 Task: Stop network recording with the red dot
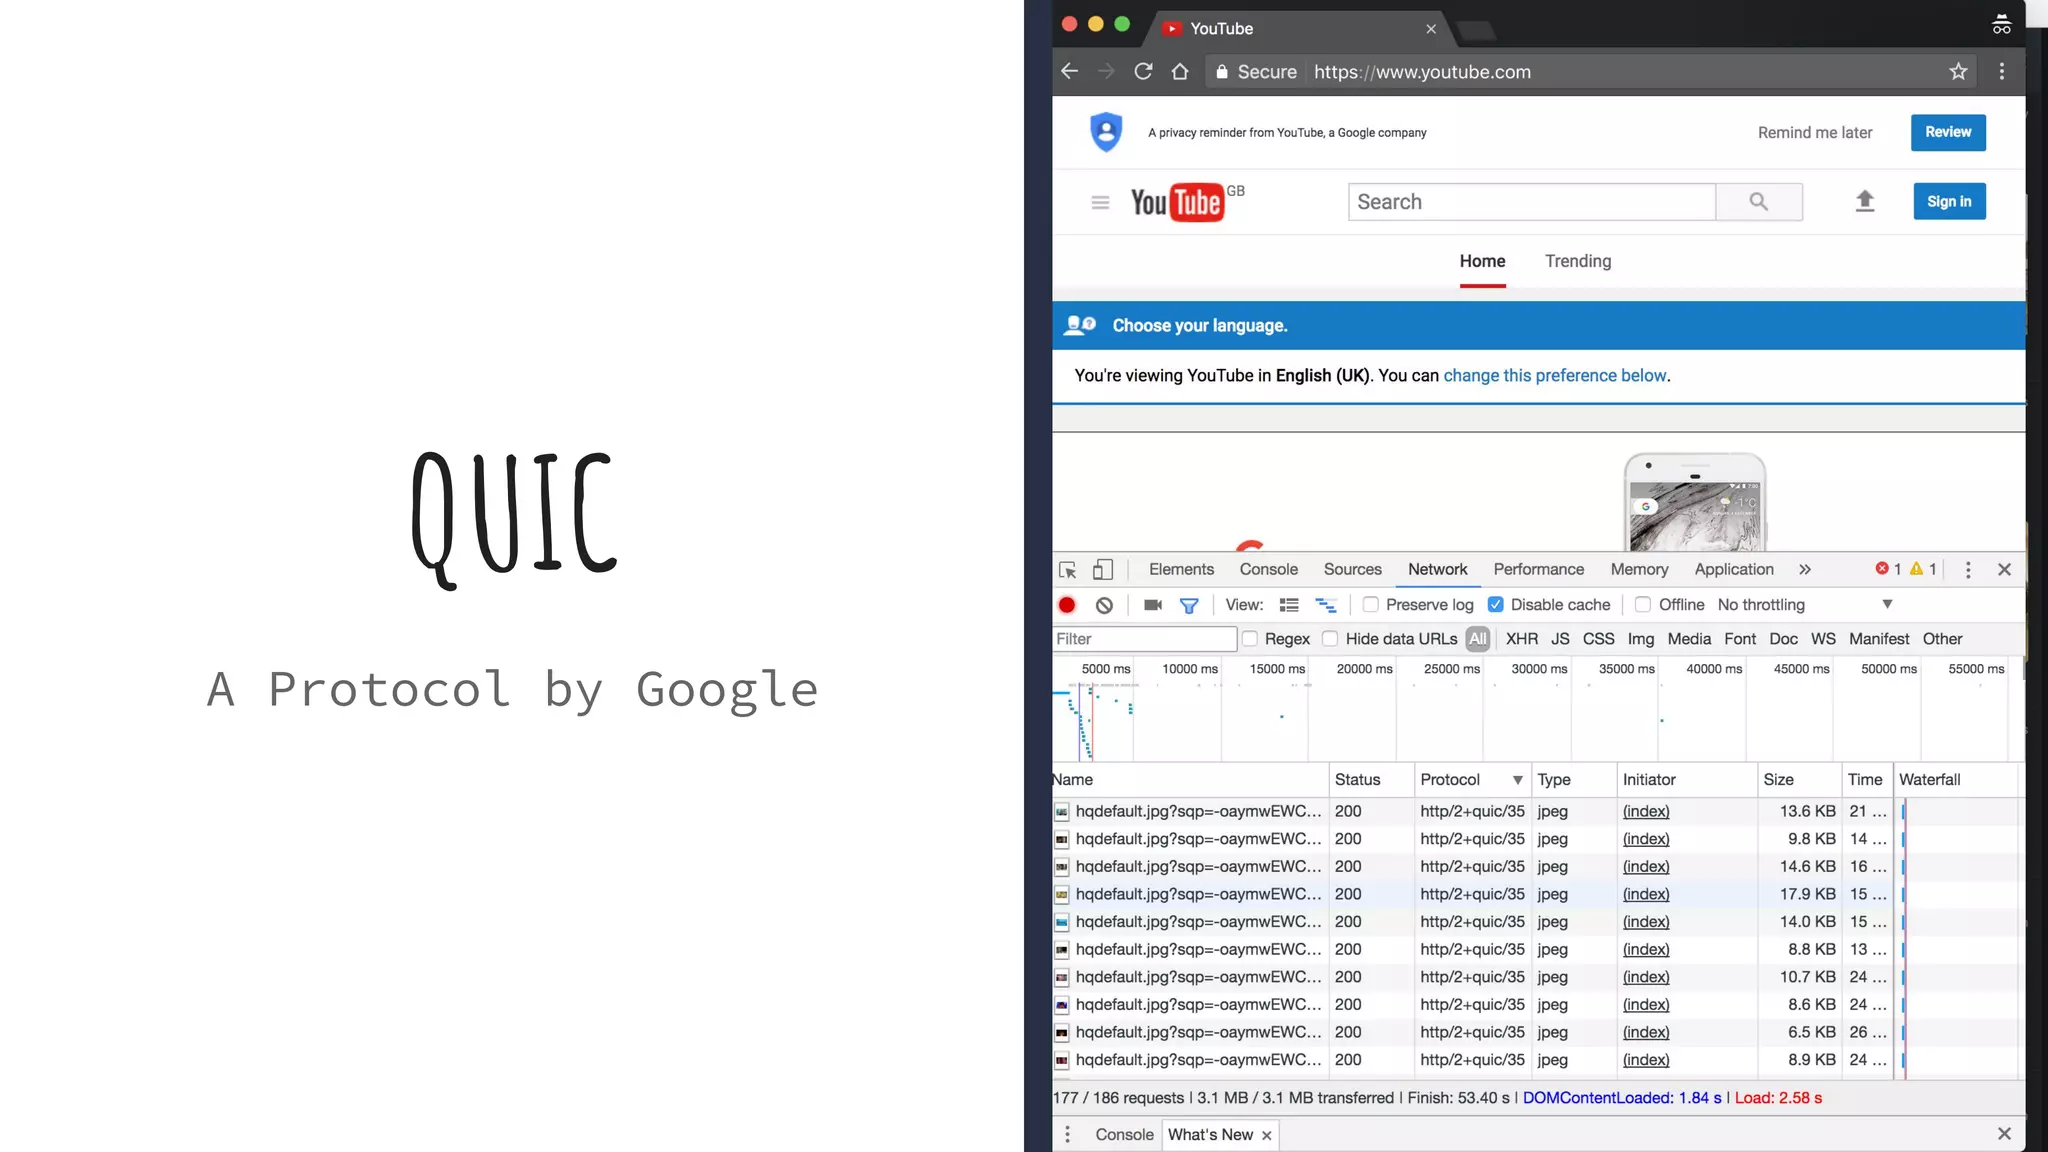(x=1067, y=605)
